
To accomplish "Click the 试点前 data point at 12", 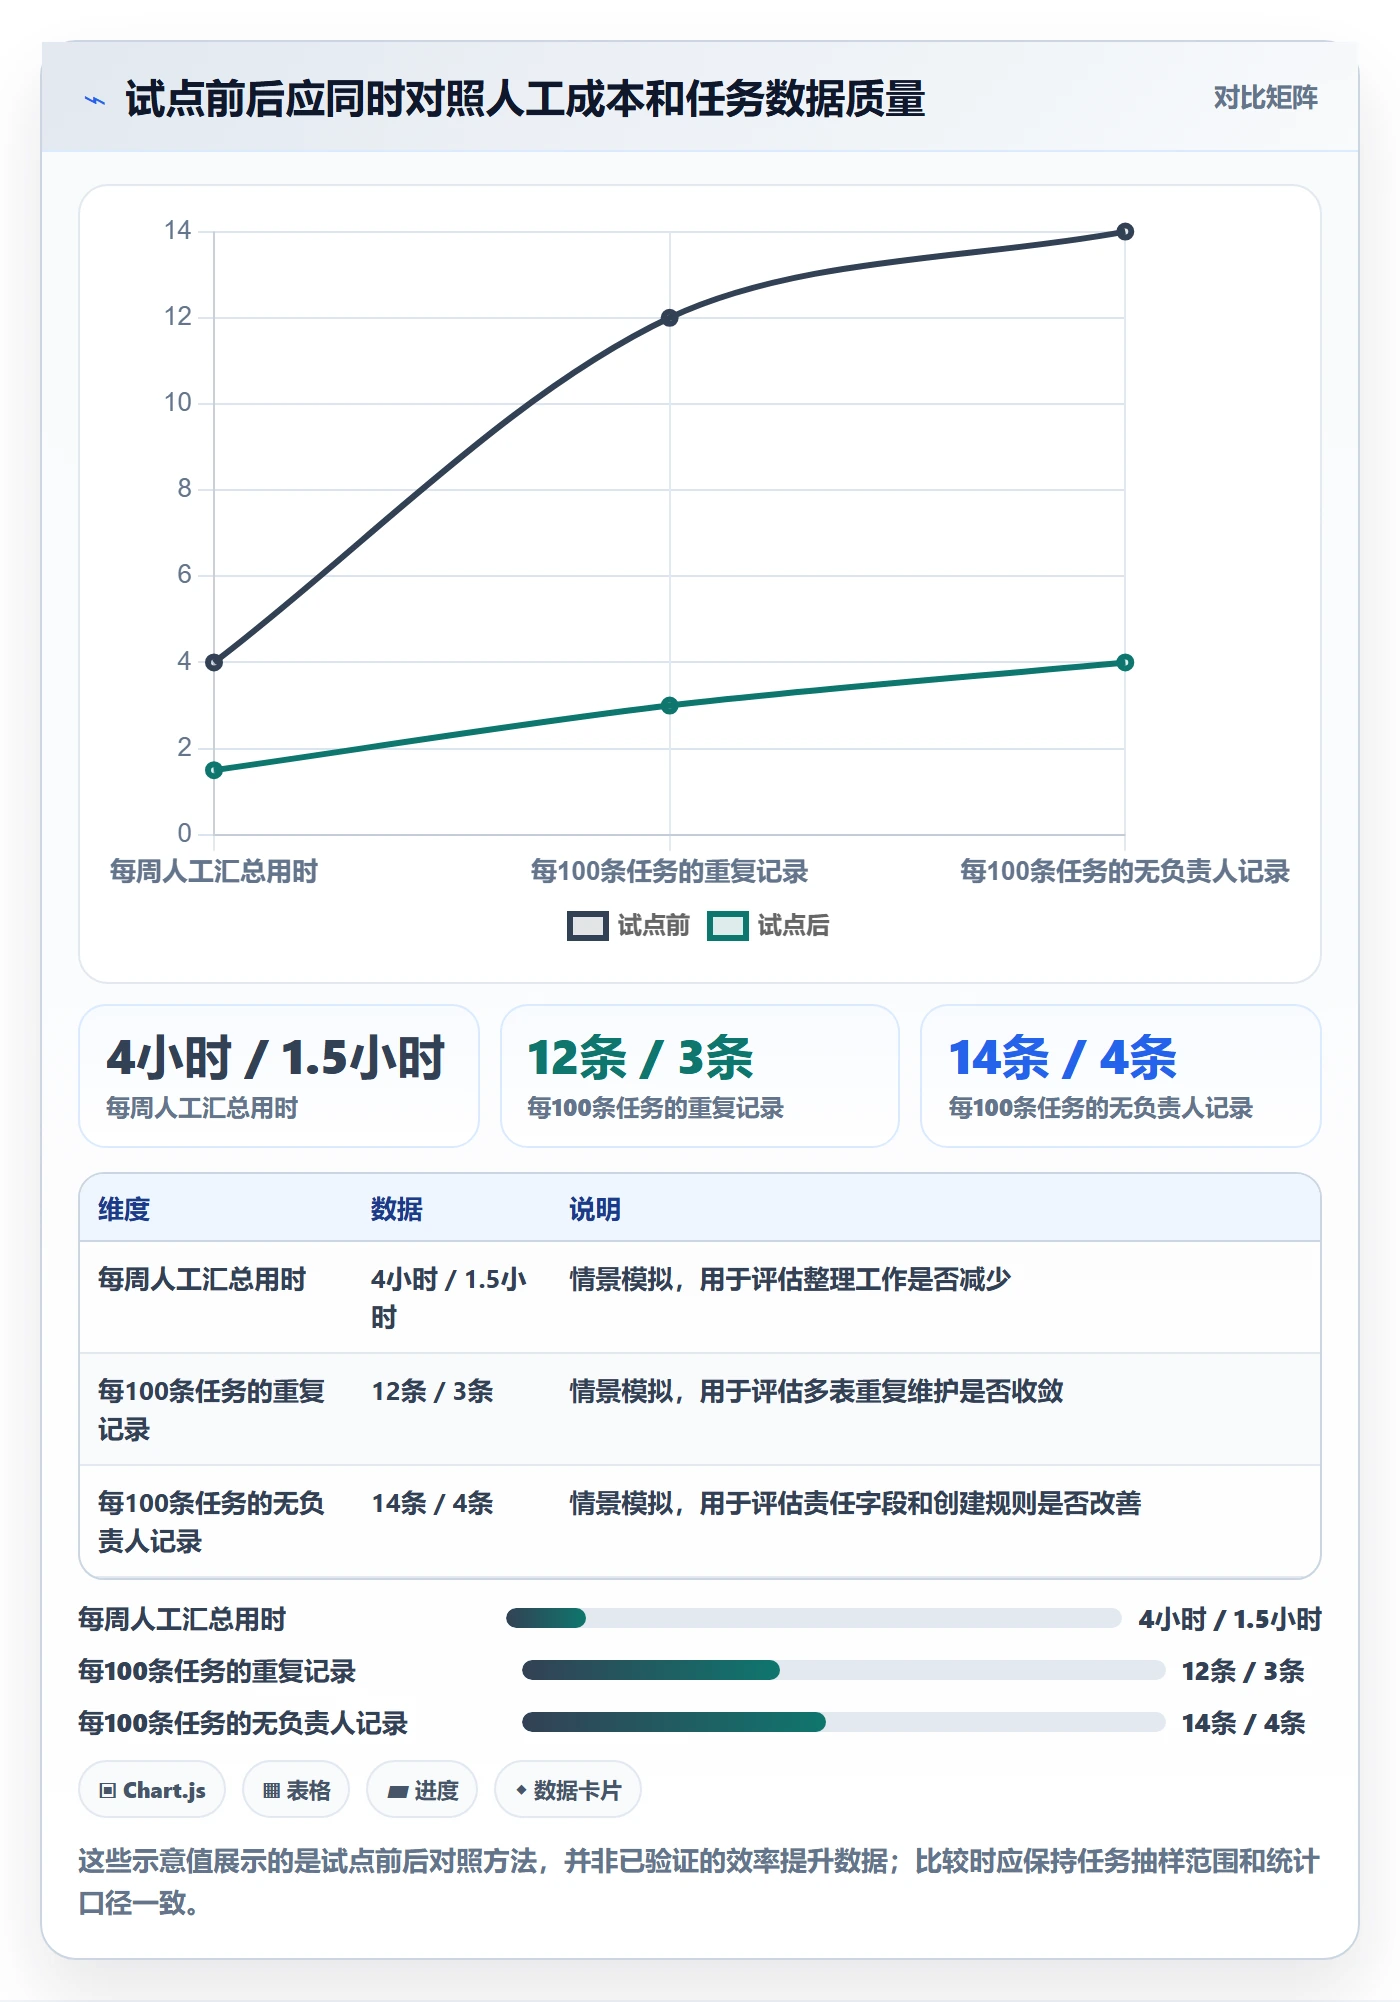I will coord(670,318).
